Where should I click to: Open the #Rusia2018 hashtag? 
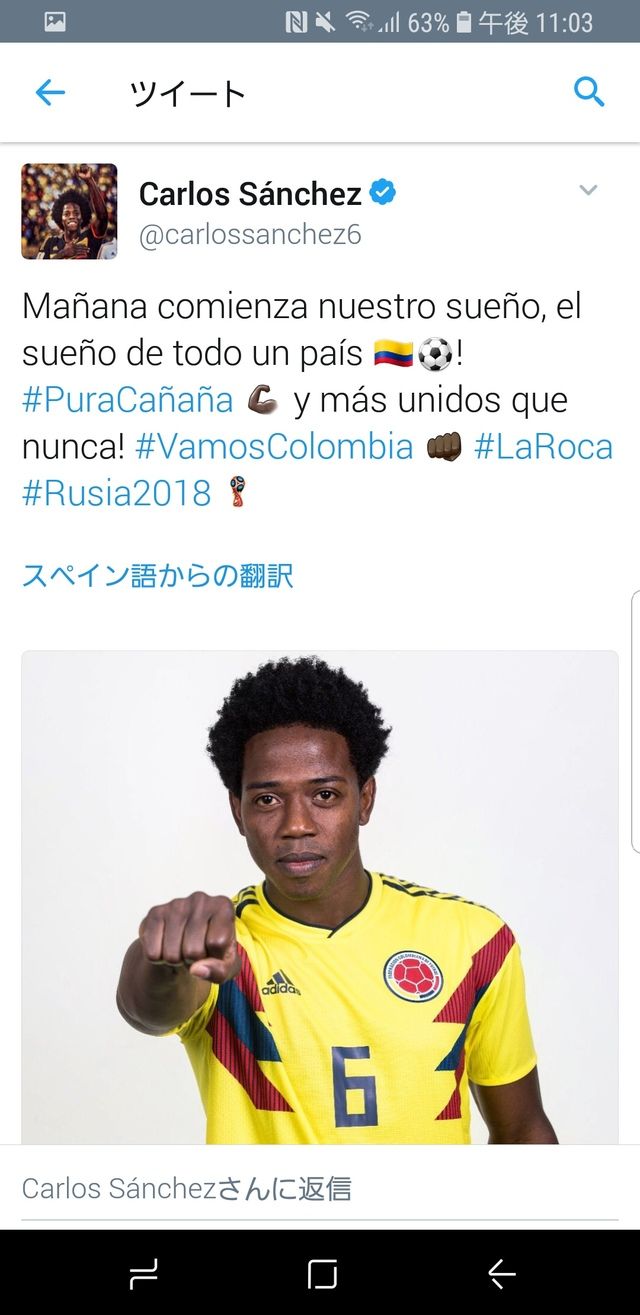(117, 492)
